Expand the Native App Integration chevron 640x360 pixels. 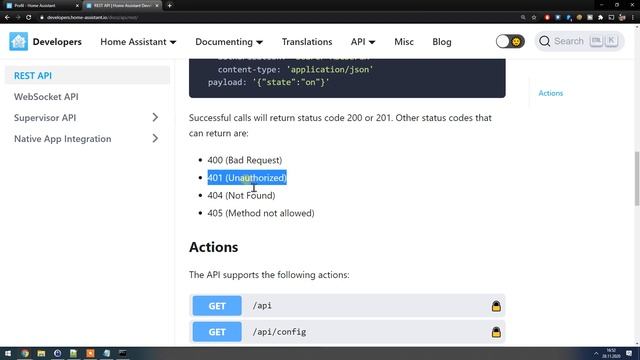tap(155, 139)
